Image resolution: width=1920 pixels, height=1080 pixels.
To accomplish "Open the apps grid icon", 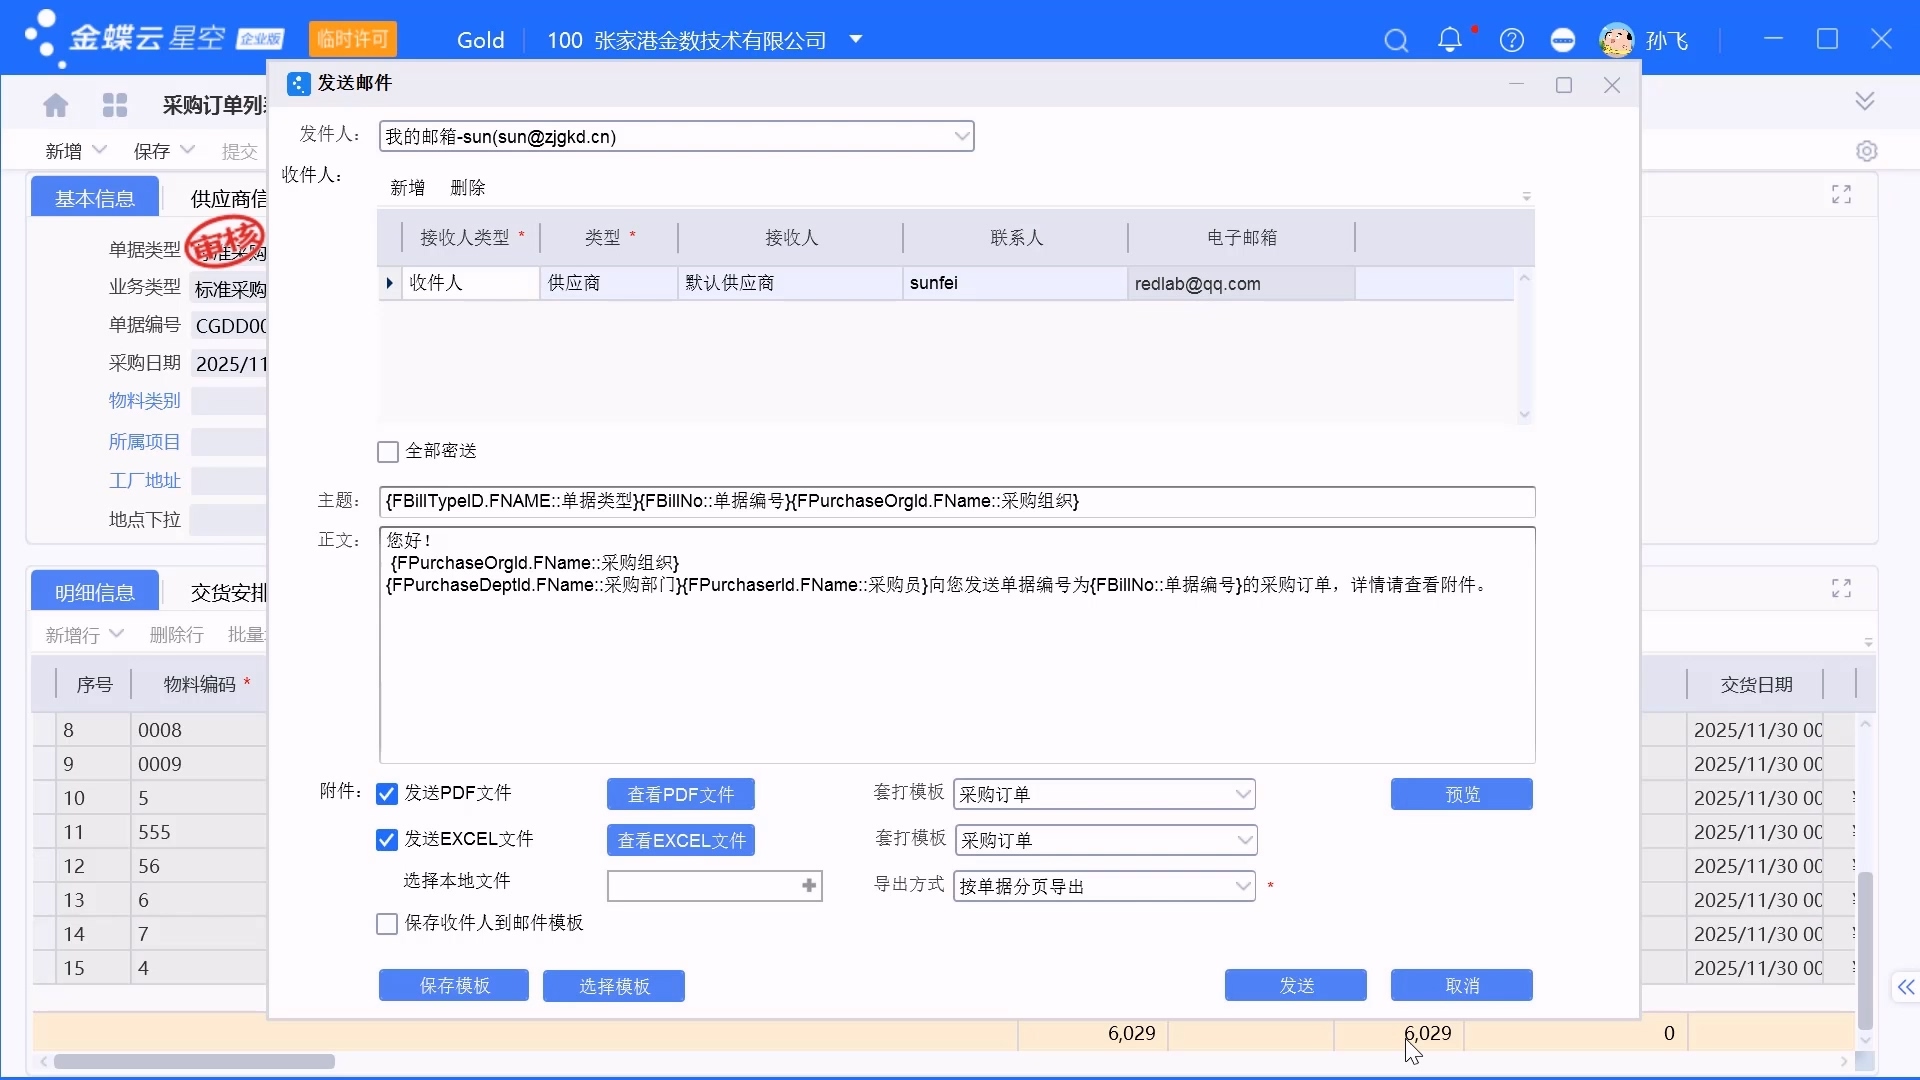I will (x=115, y=105).
